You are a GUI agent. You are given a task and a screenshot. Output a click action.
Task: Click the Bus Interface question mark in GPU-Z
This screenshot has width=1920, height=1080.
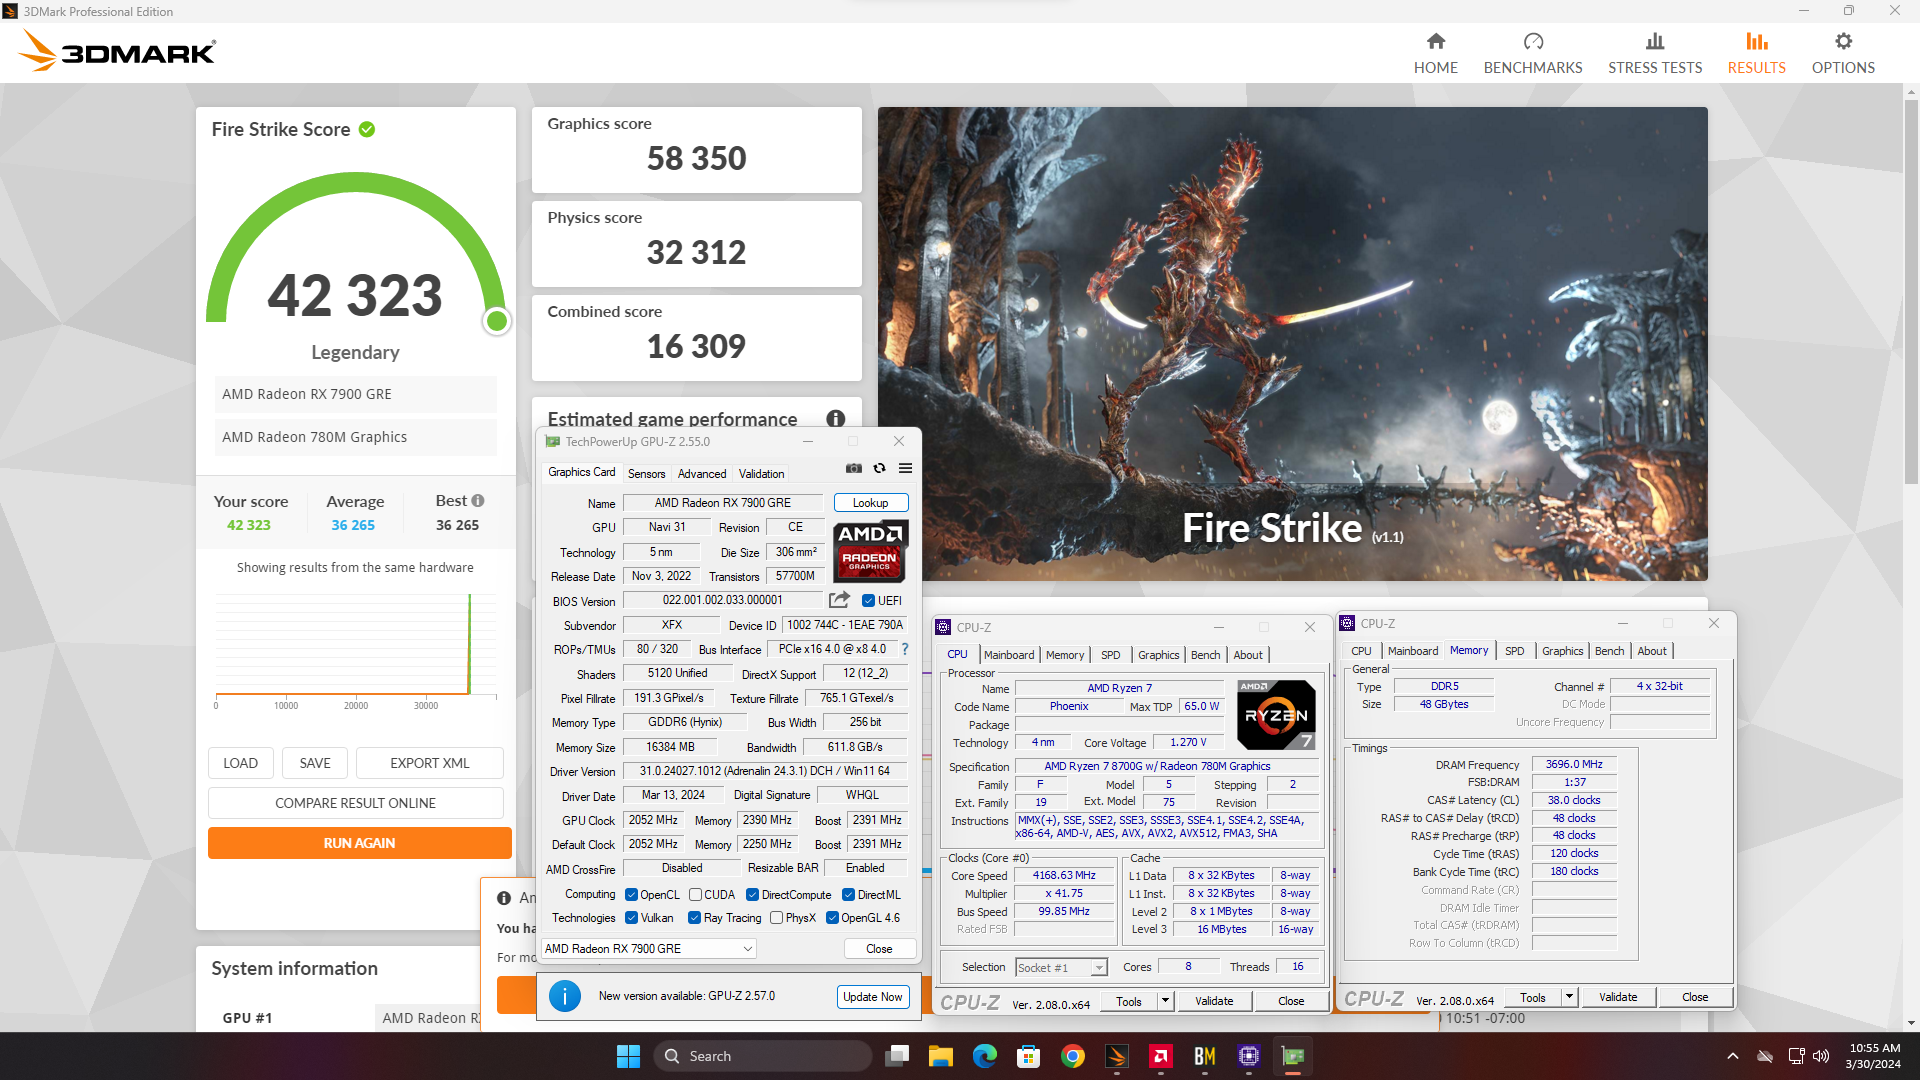(x=905, y=649)
